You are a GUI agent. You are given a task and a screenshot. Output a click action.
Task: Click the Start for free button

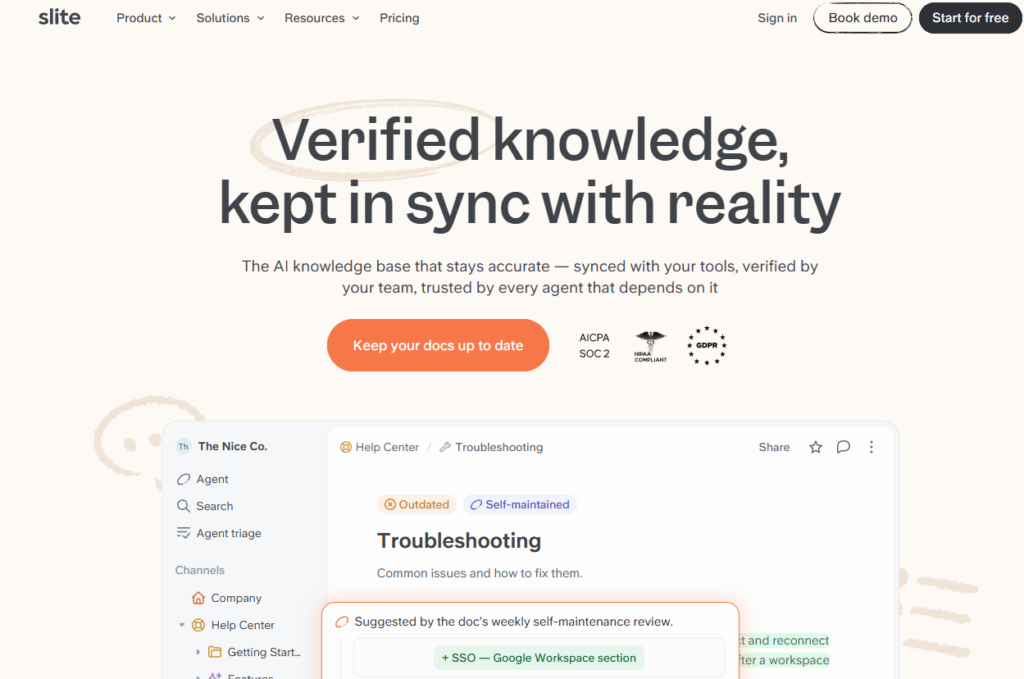[970, 18]
